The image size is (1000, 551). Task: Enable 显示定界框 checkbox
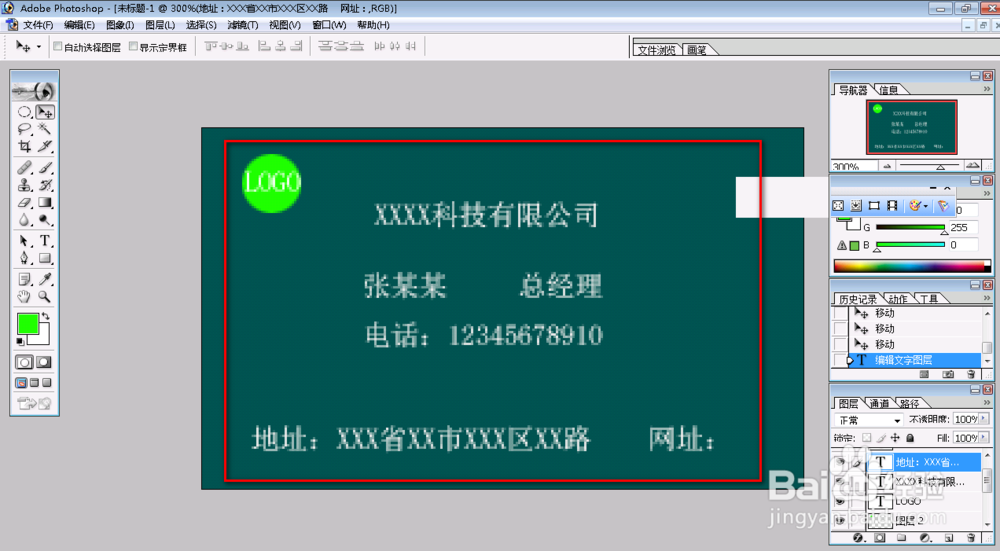point(133,47)
